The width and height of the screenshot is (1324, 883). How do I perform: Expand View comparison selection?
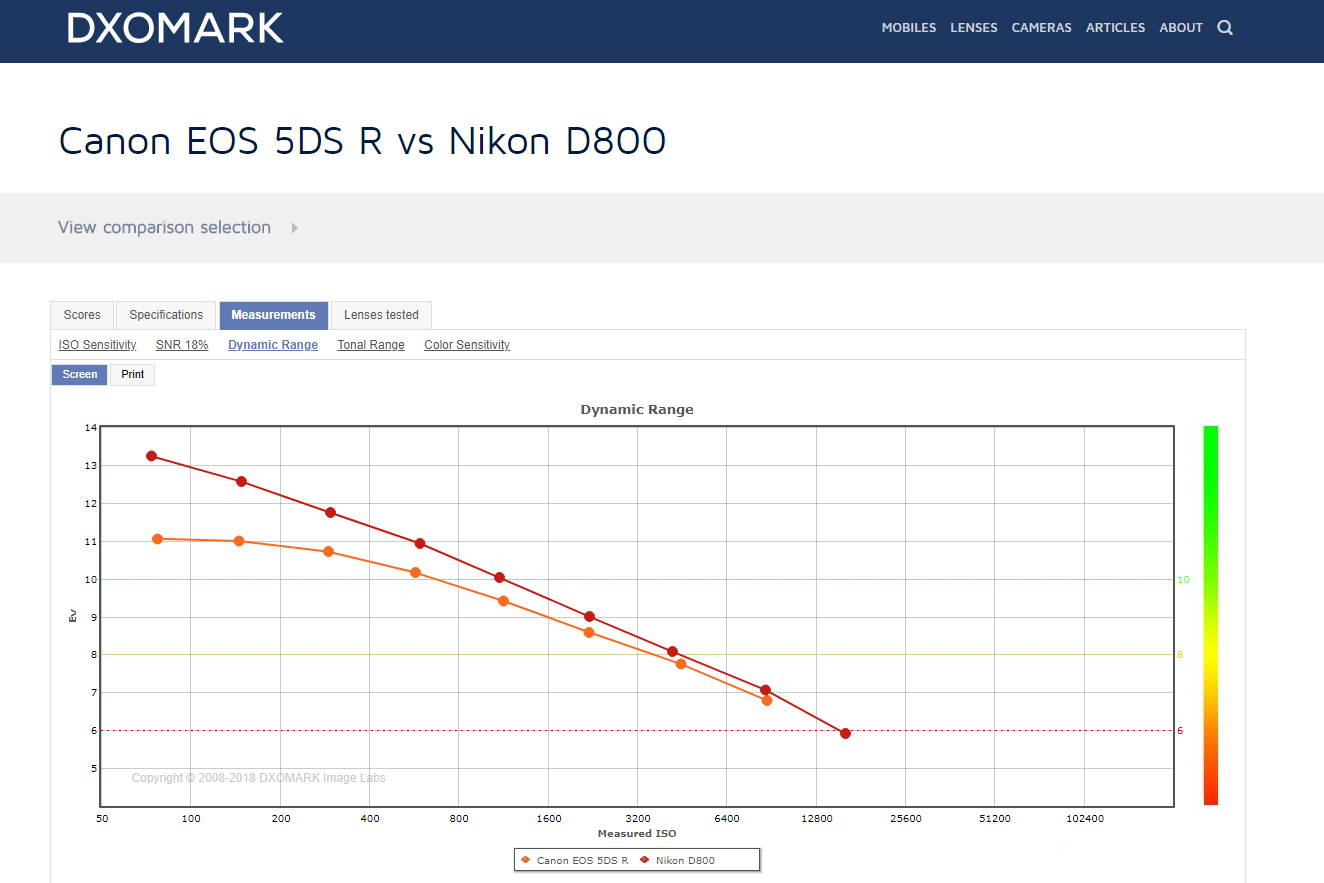[164, 227]
